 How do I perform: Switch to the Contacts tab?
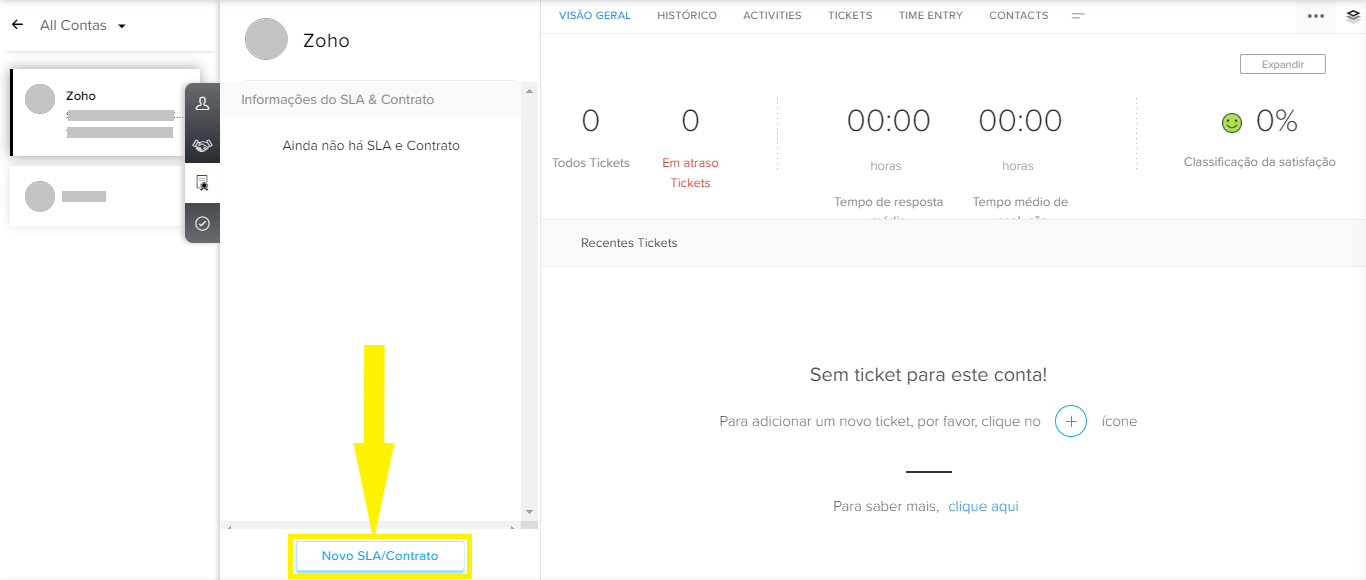click(1019, 15)
